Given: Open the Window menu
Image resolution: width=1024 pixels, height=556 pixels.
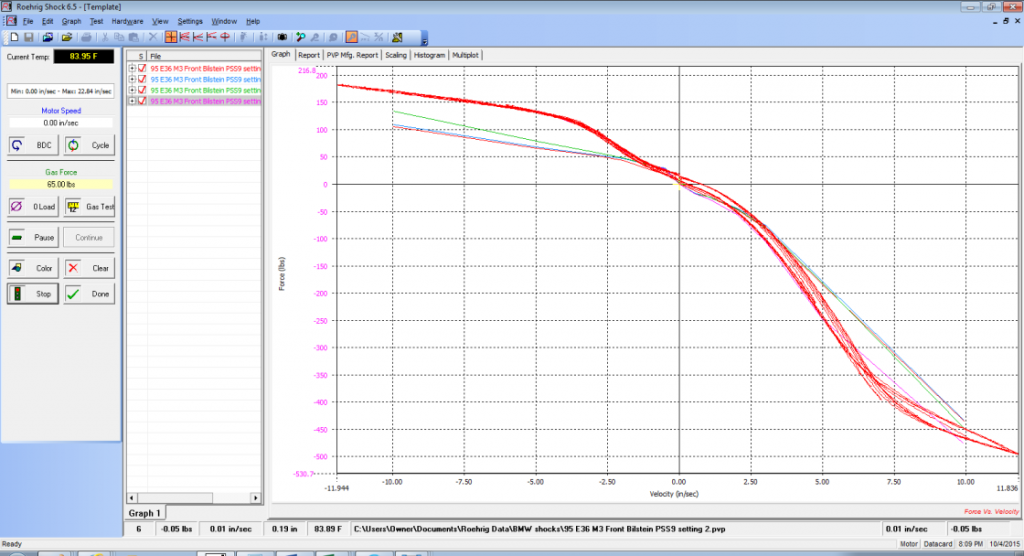Looking at the screenshot, I should tap(224, 22).
